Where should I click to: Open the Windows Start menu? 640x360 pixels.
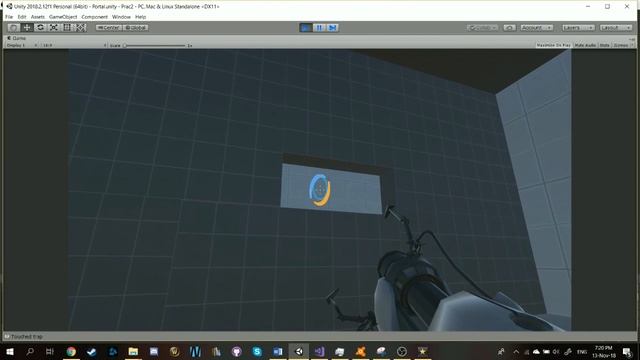pyautogui.click(x=9, y=351)
